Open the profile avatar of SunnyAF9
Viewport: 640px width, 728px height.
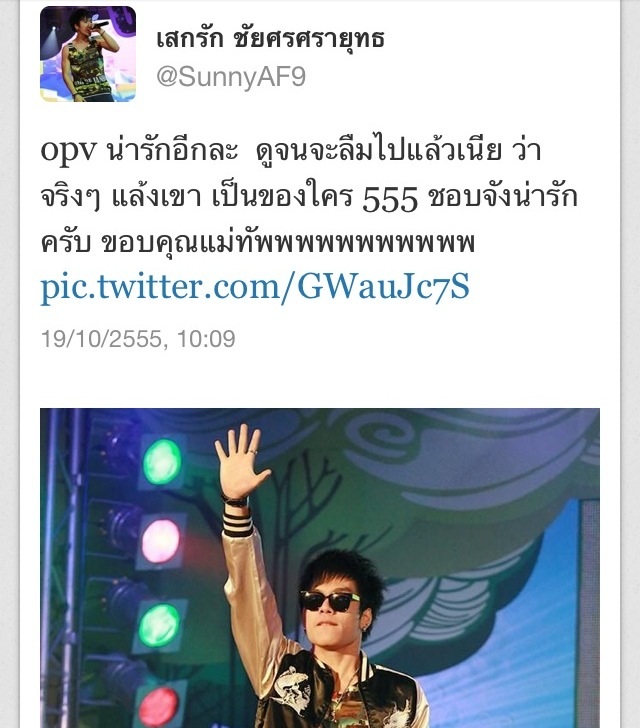coord(88,54)
